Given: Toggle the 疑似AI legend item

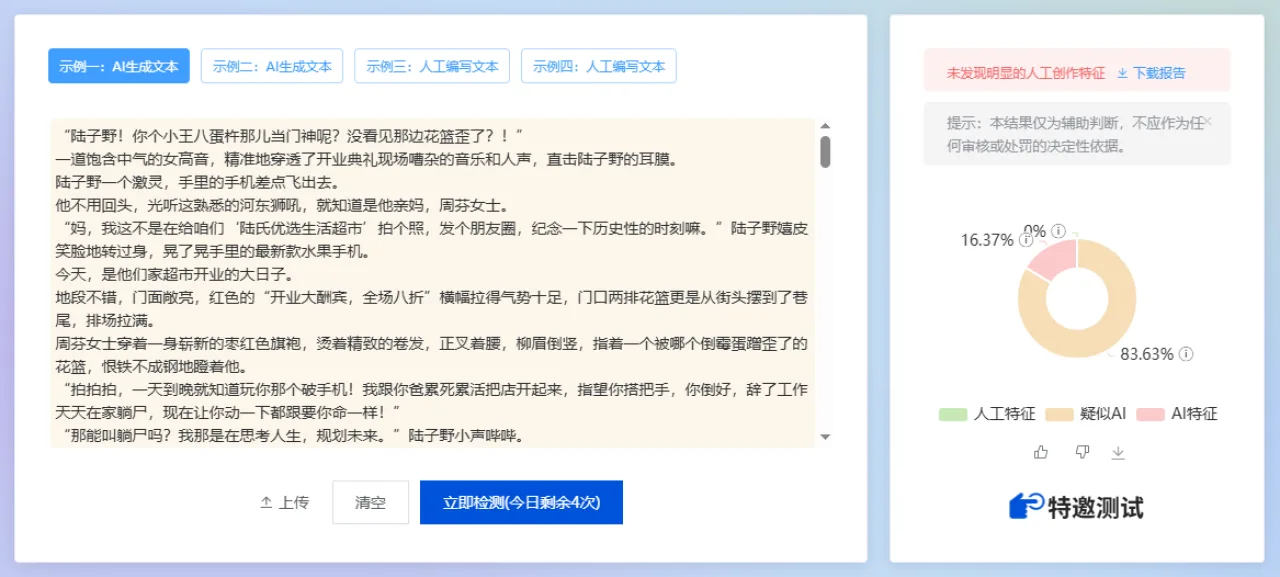Looking at the screenshot, I should (x=1086, y=414).
